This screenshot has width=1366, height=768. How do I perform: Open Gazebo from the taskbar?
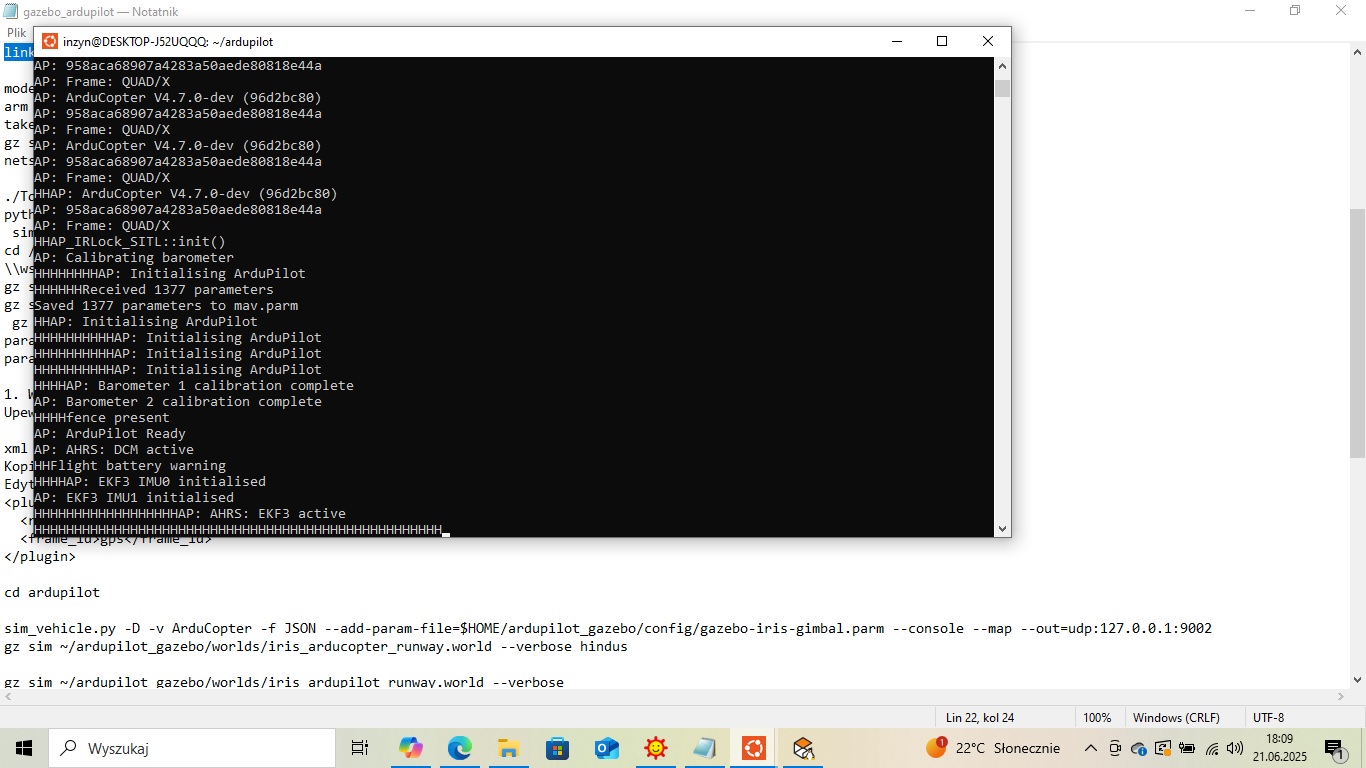[803, 747]
